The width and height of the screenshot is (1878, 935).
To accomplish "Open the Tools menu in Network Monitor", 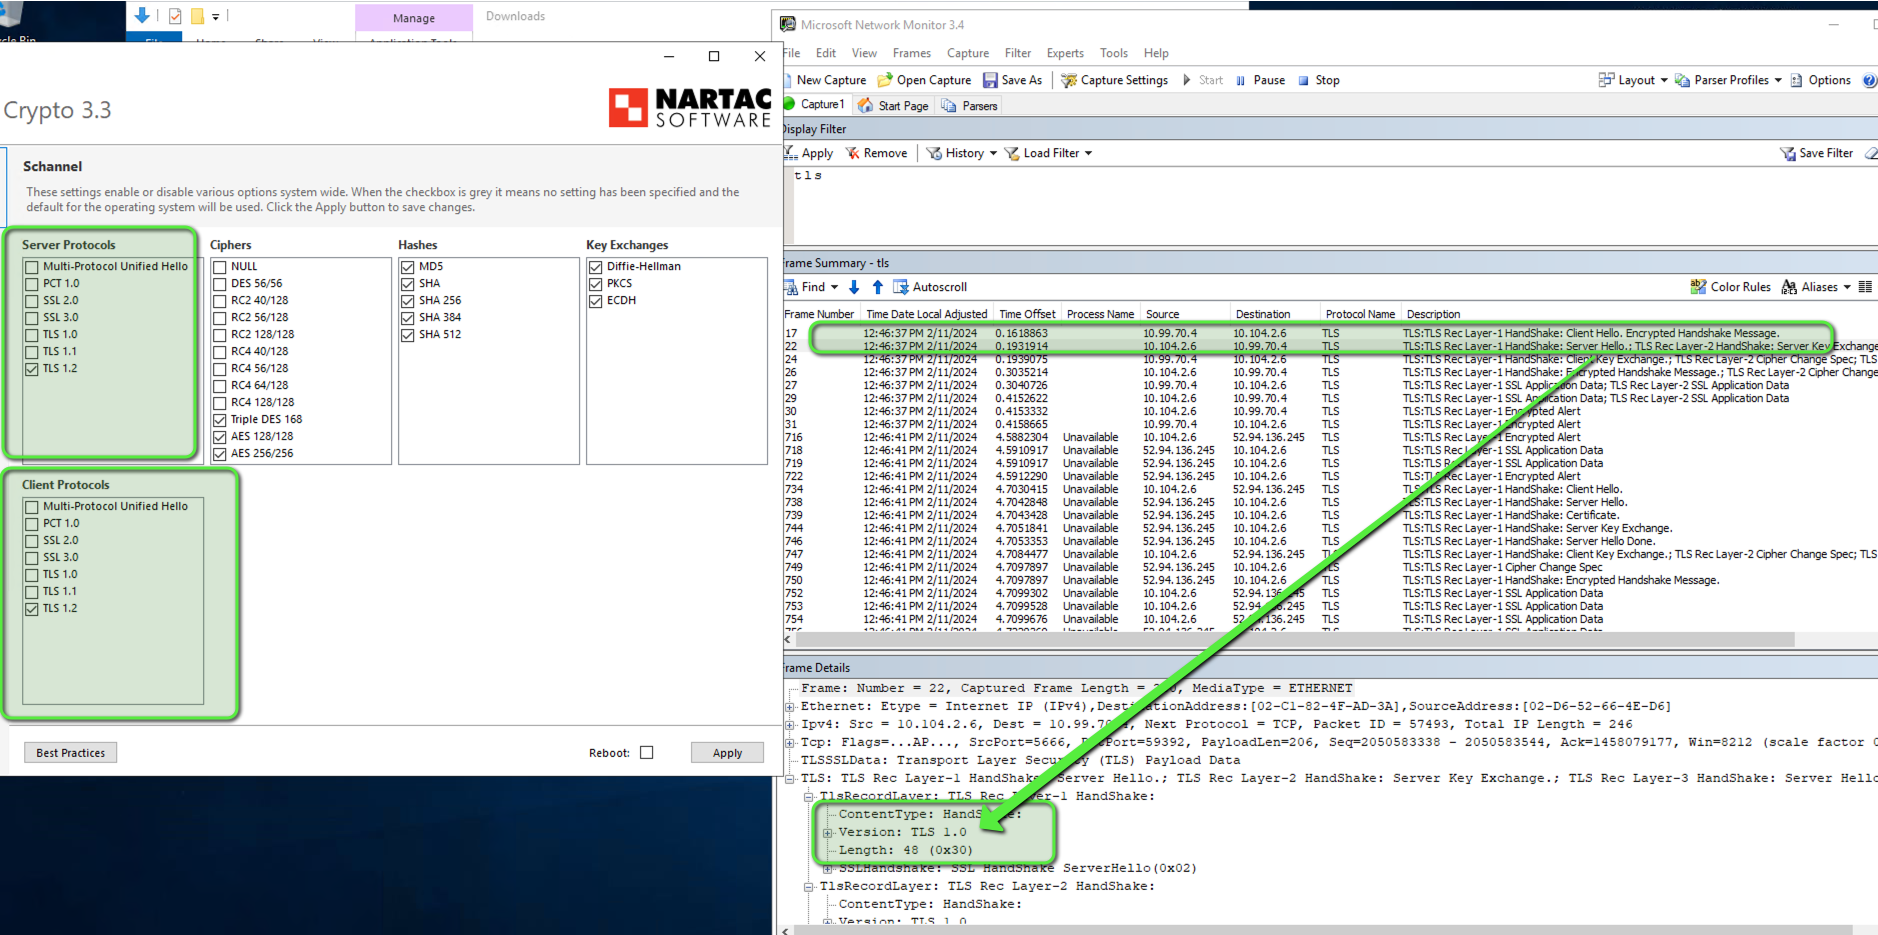I will coord(1113,53).
